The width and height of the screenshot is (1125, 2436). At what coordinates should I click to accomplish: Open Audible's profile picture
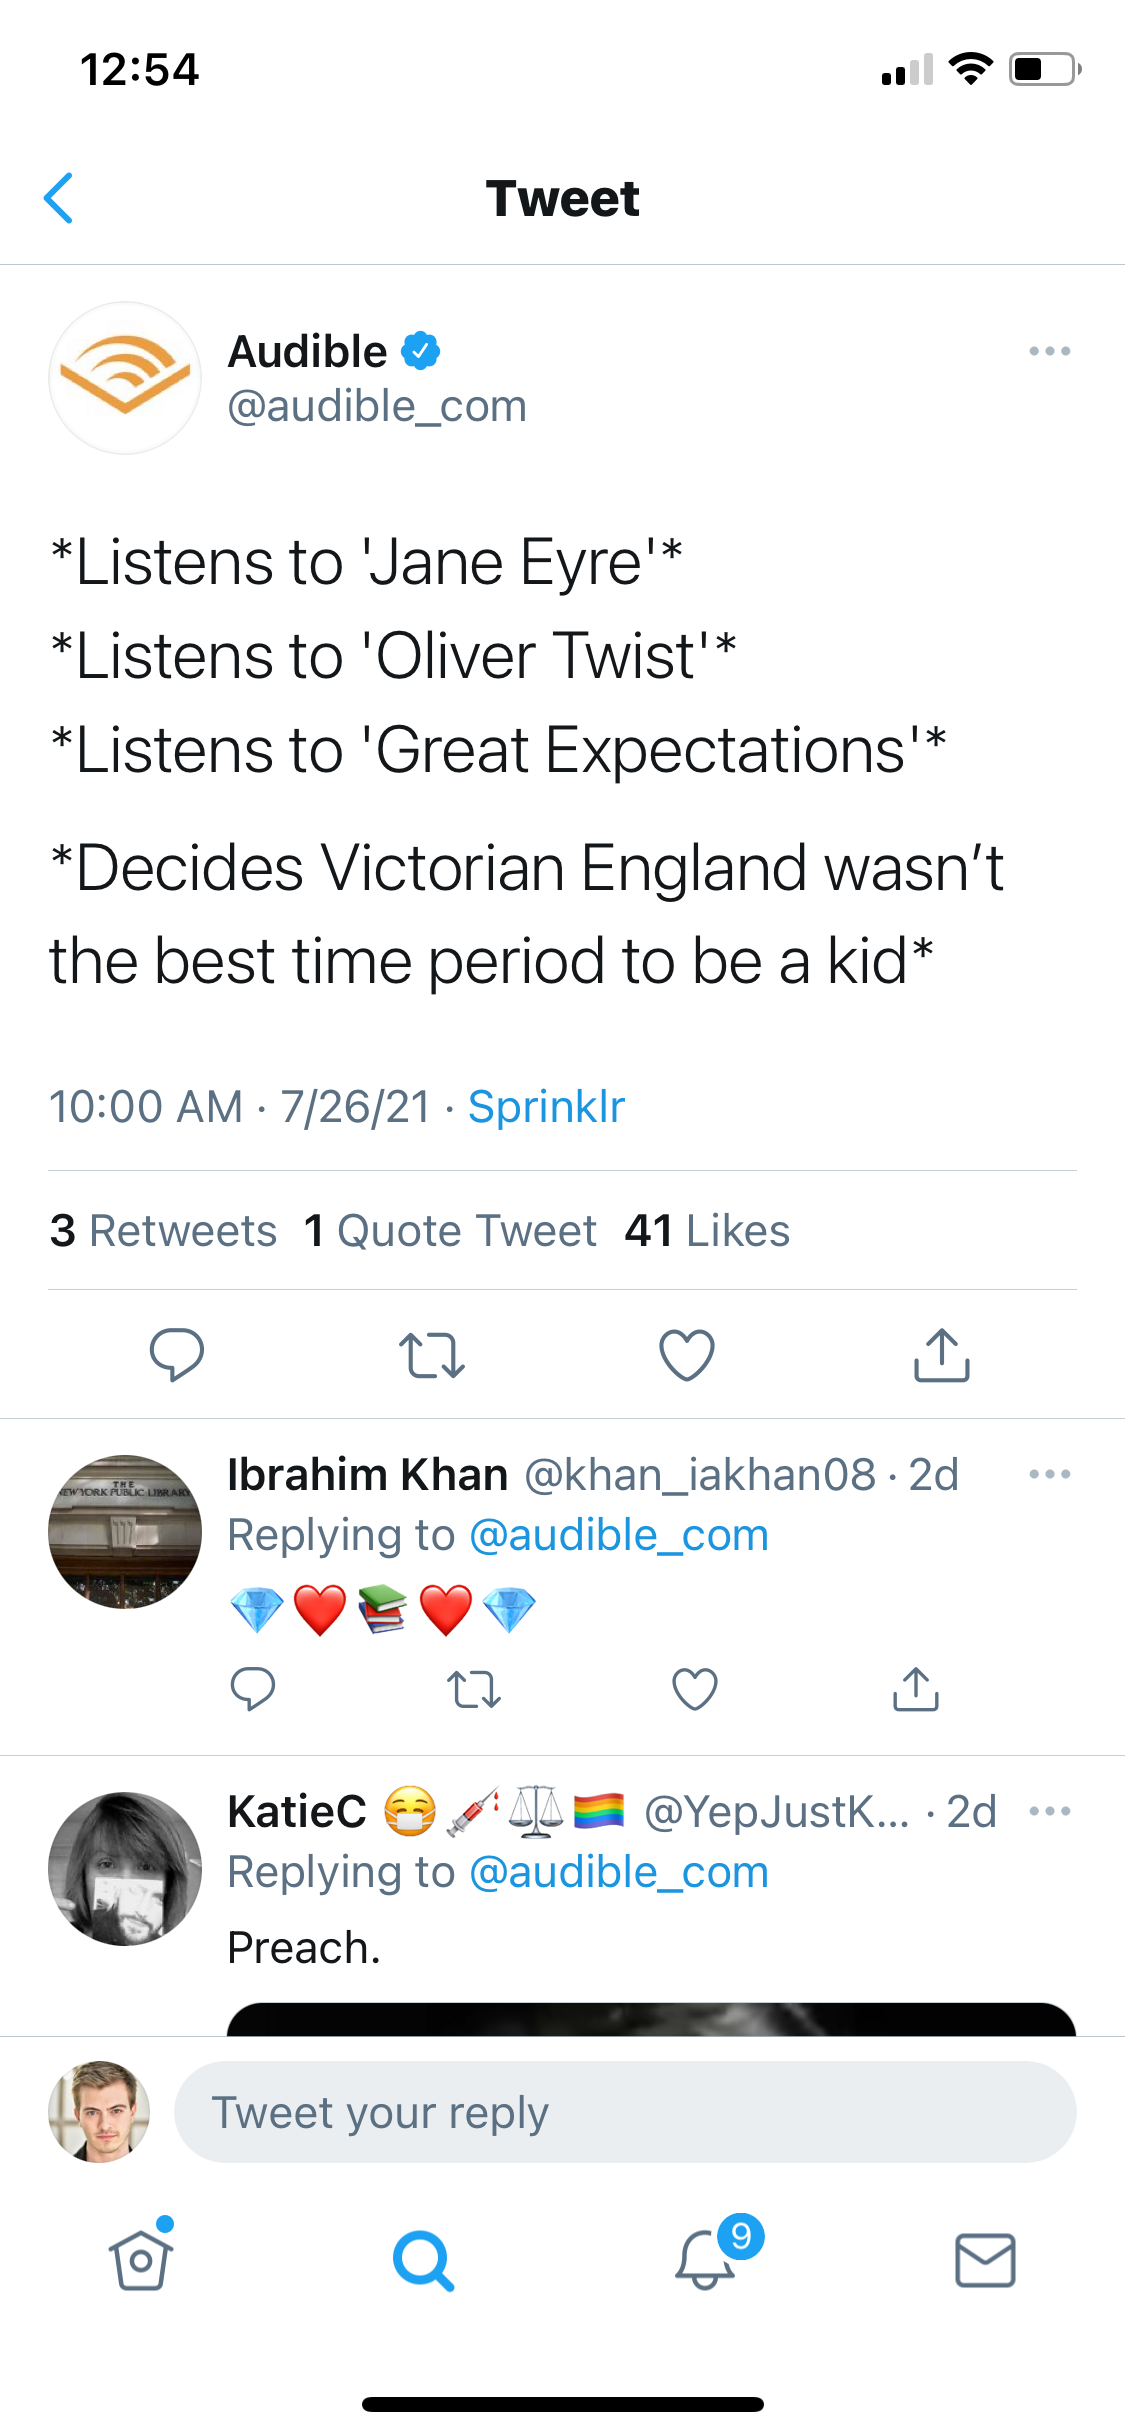125,378
